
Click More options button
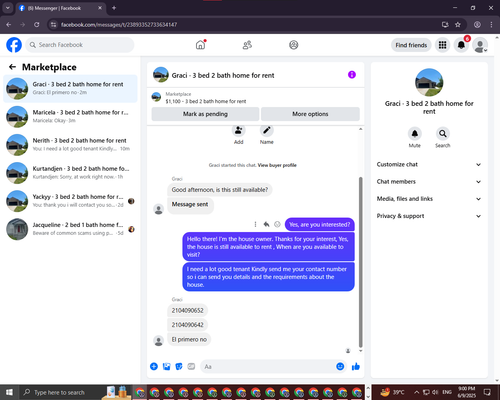pyautogui.click(x=310, y=114)
